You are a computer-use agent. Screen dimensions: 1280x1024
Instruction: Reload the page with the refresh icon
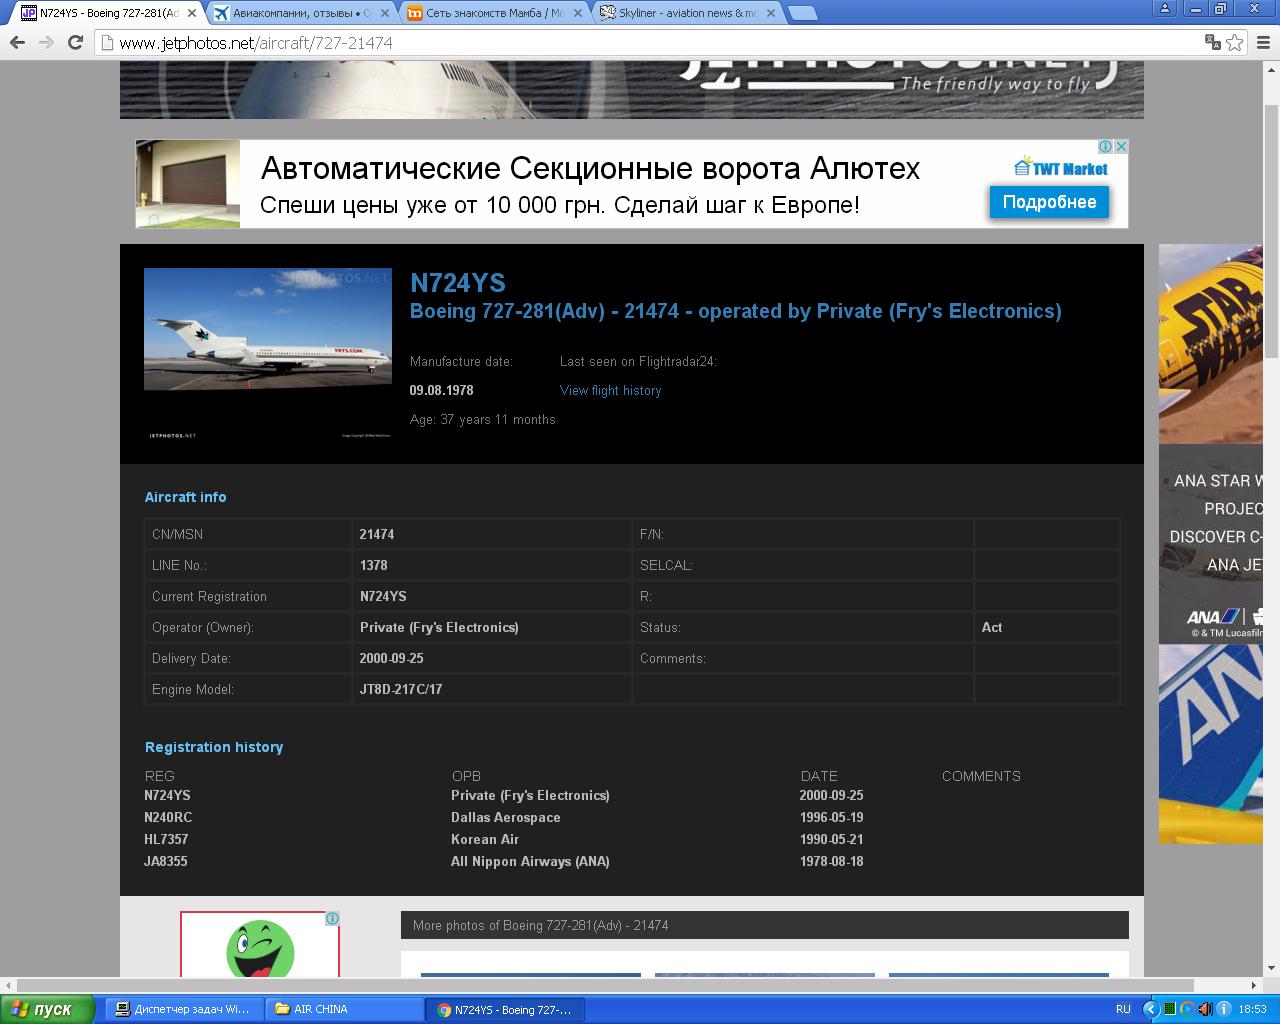click(x=75, y=42)
